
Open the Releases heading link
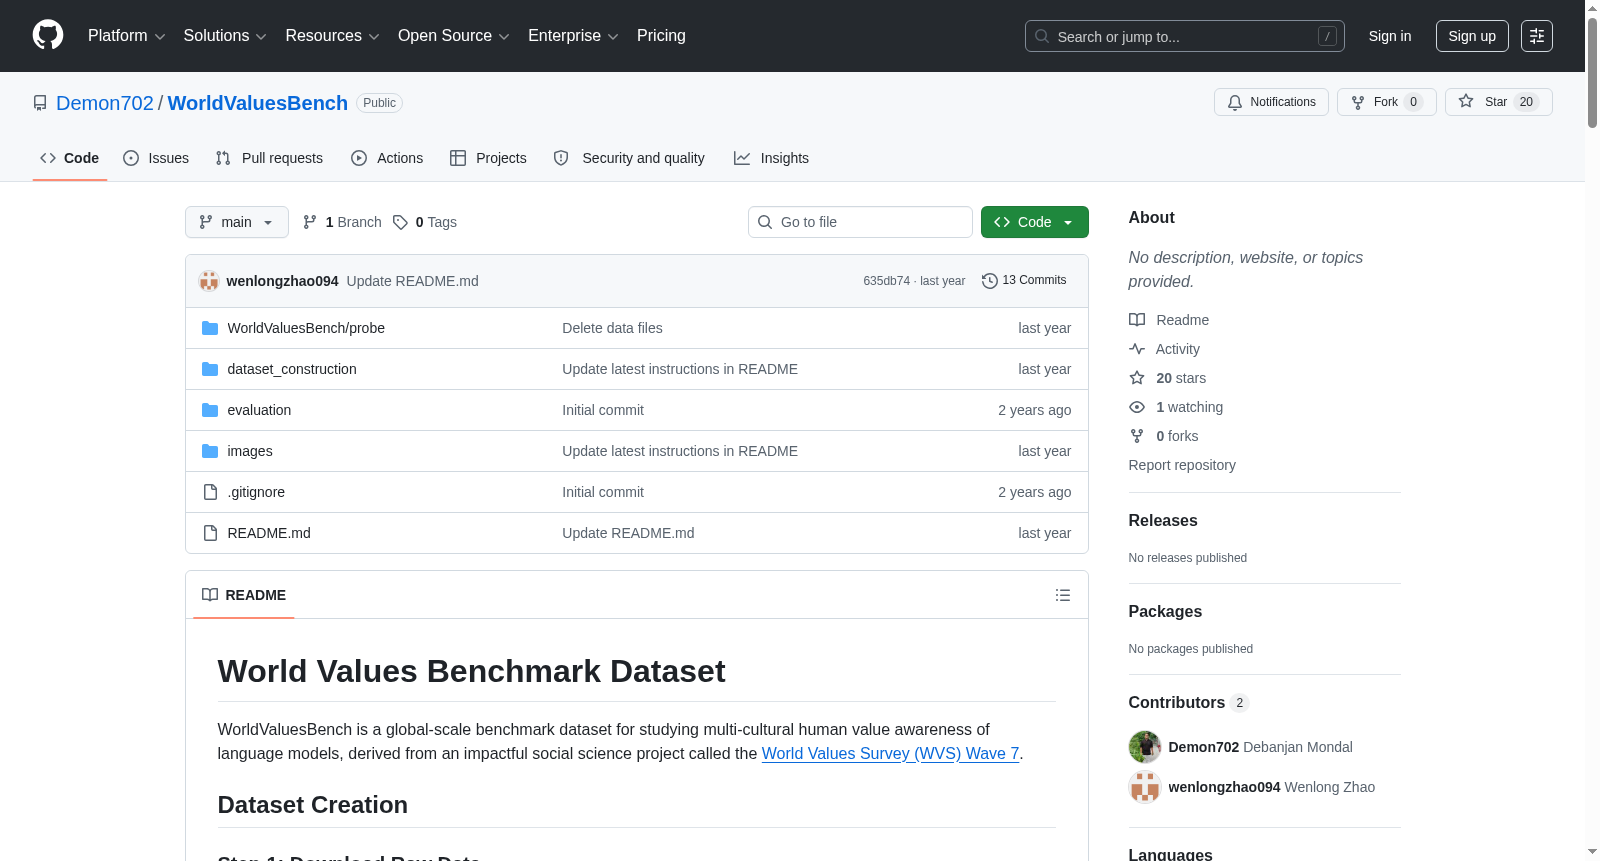(x=1163, y=521)
